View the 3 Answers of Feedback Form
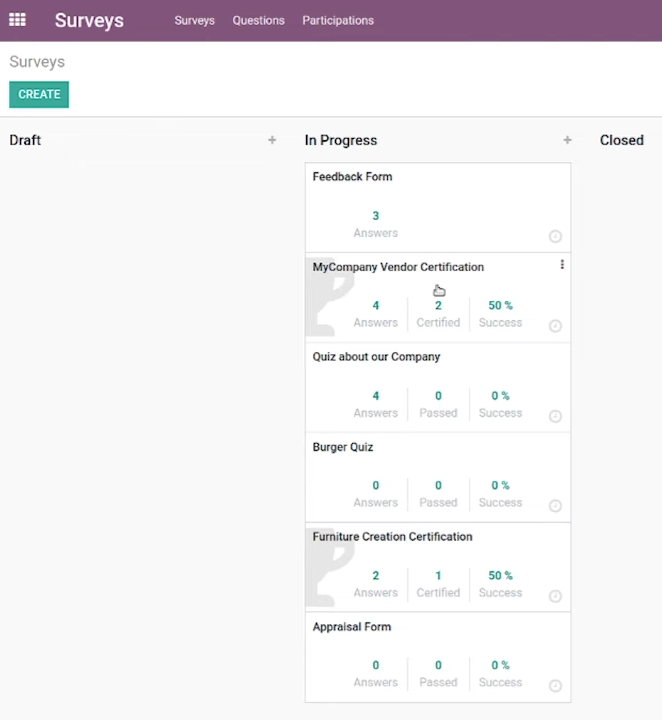This screenshot has height=720, width=662. [x=376, y=224]
